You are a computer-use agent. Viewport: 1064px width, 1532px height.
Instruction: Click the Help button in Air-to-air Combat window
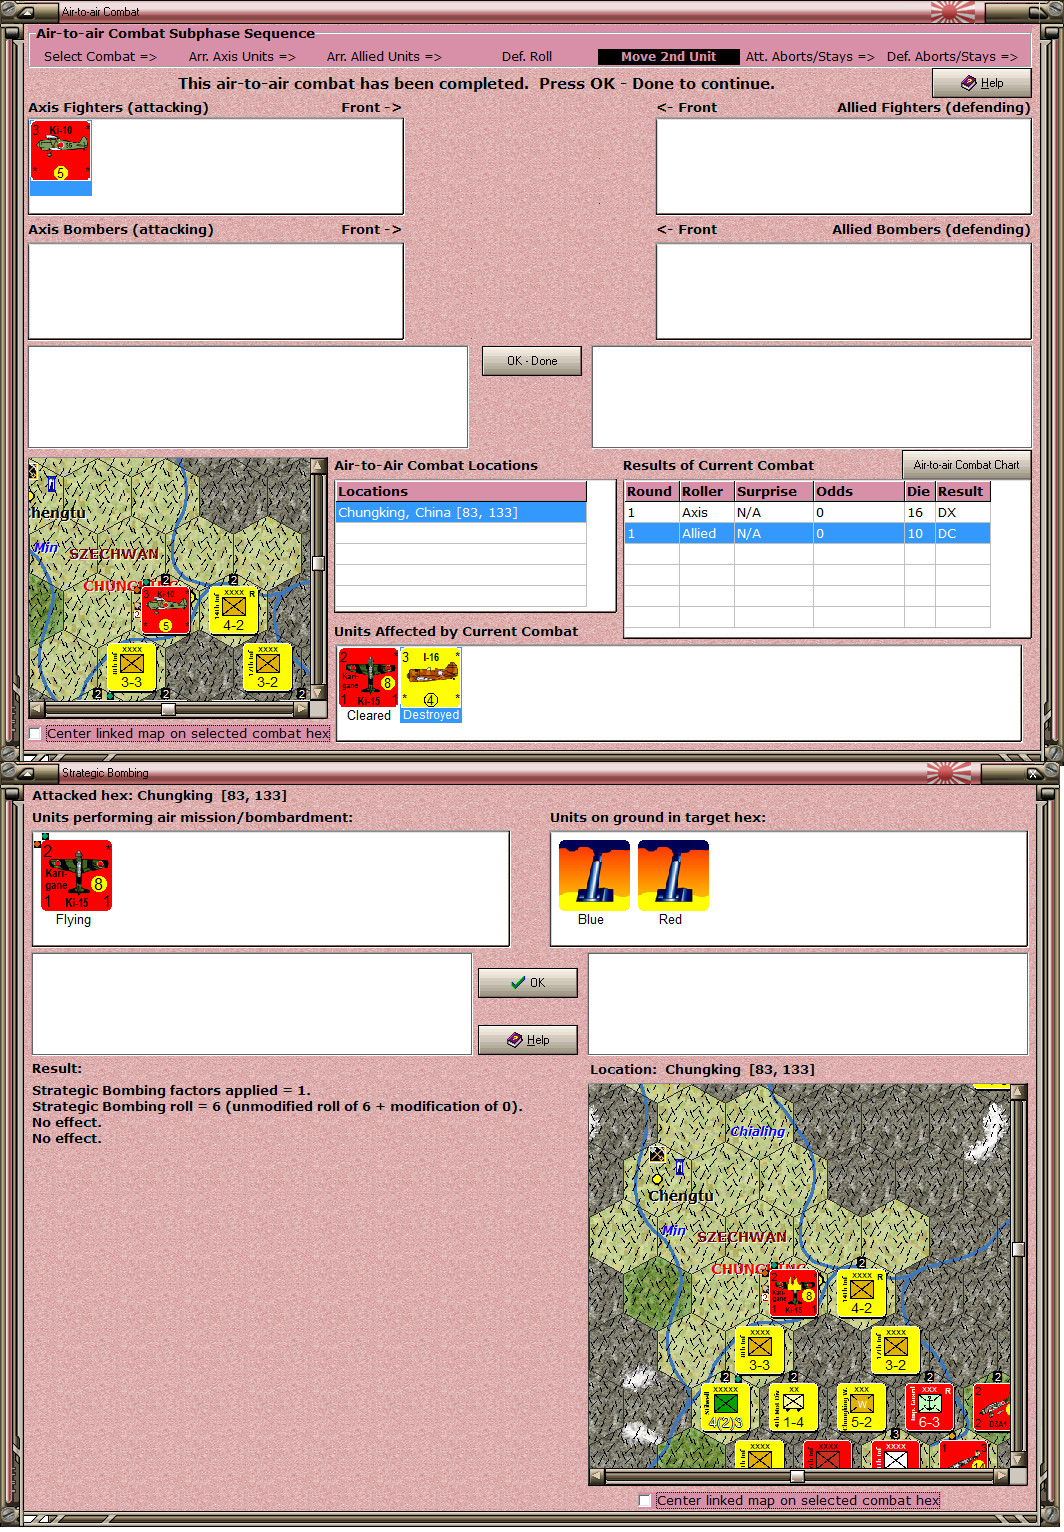pos(982,83)
